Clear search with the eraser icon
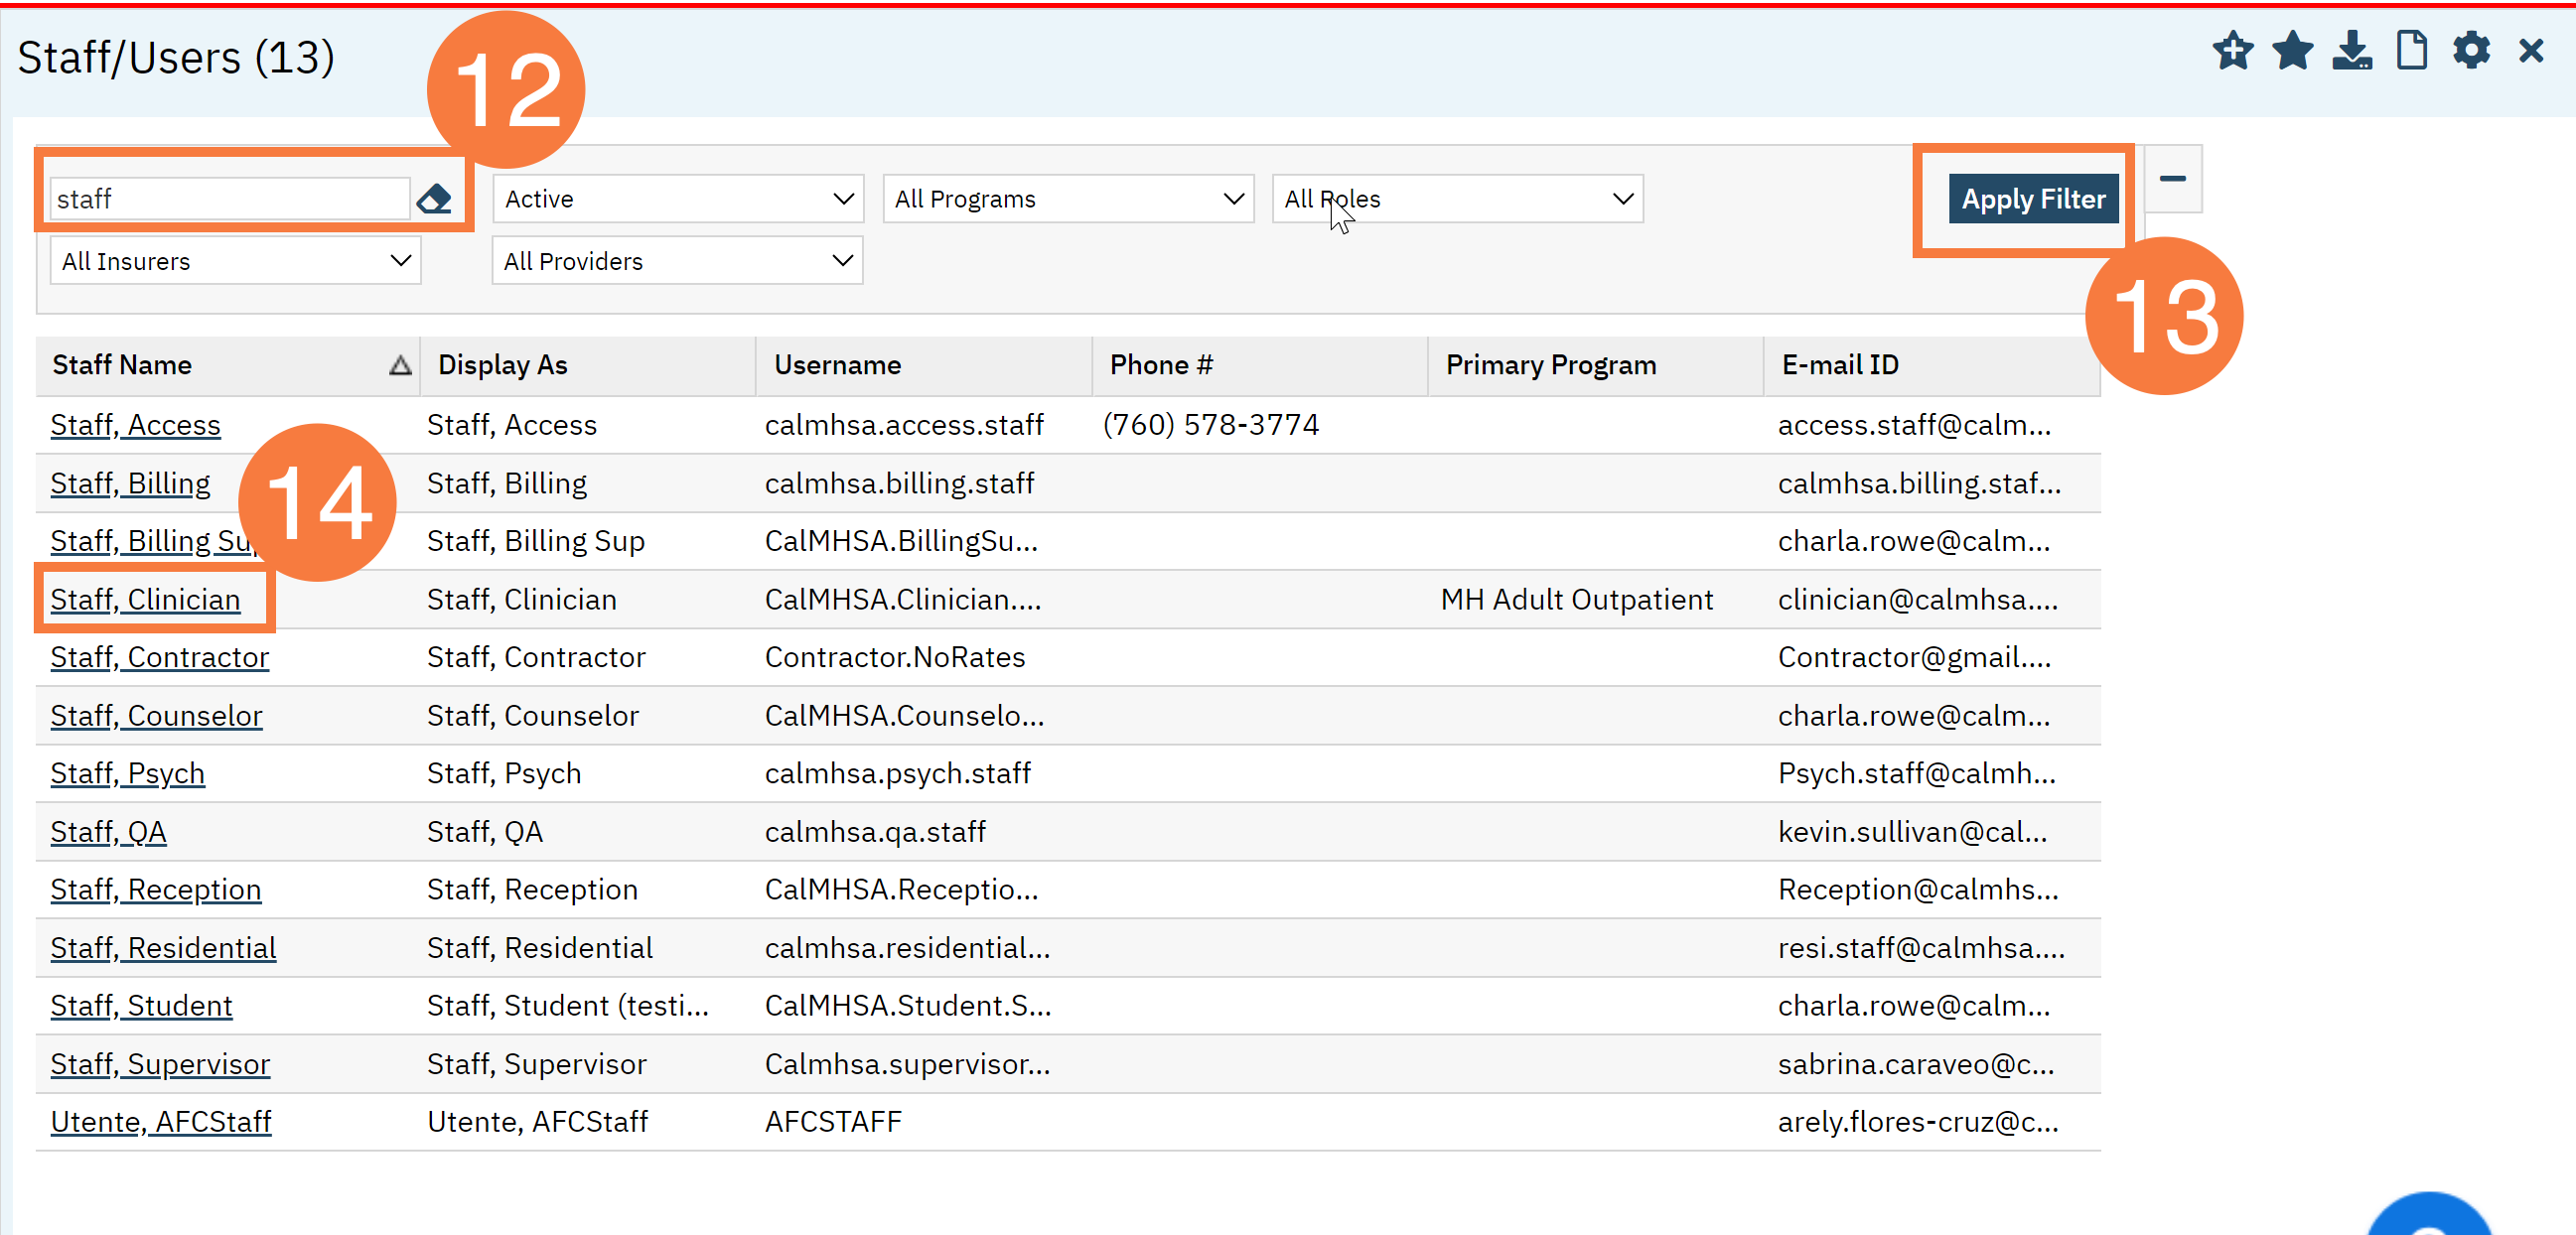 click(x=434, y=199)
